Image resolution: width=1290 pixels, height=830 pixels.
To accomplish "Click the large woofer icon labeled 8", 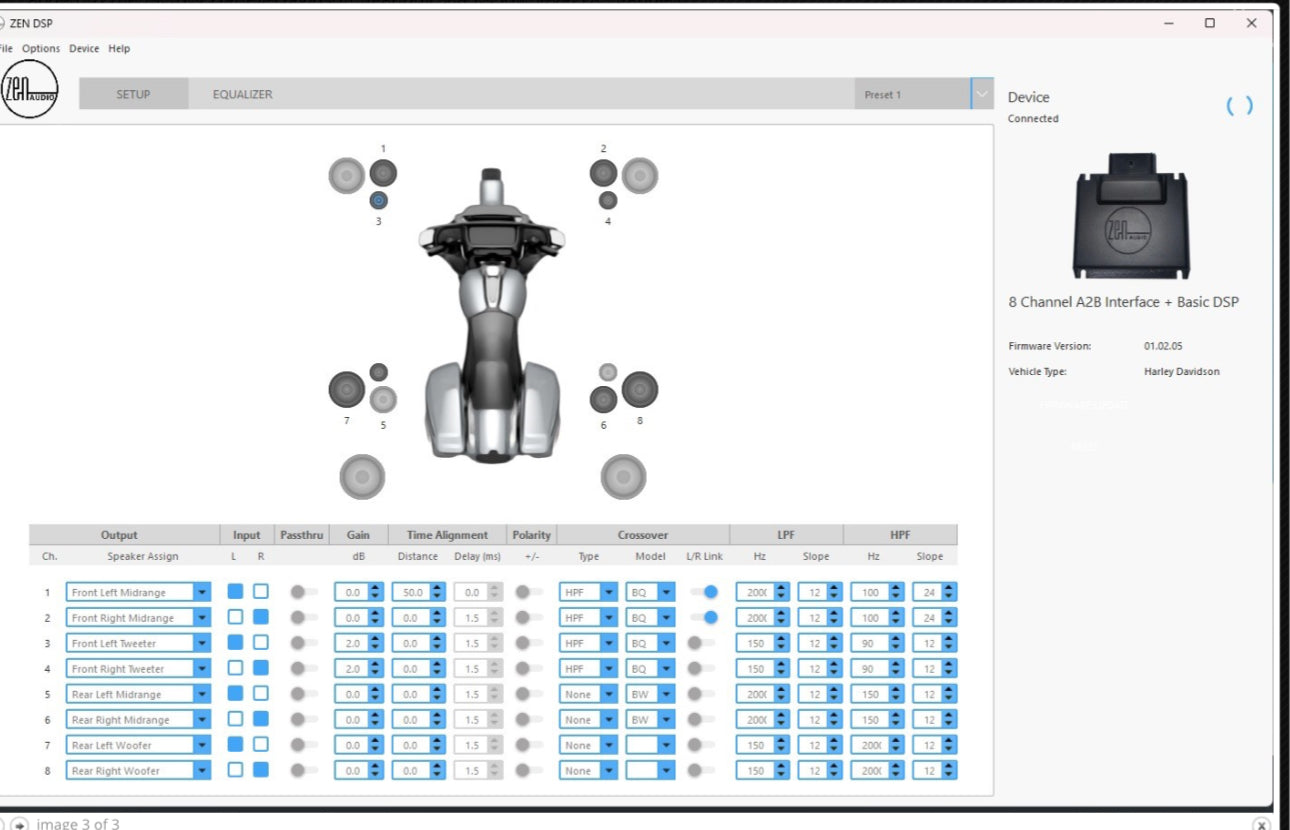I will [640, 389].
